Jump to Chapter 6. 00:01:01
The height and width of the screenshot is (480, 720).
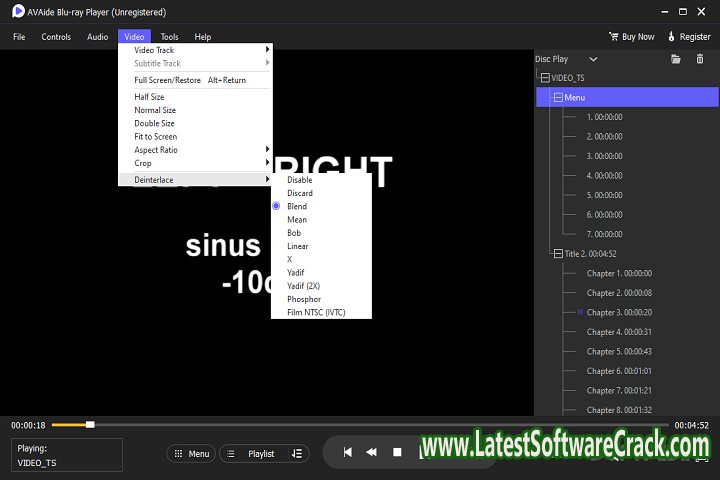pyautogui.click(x=619, y=371)
